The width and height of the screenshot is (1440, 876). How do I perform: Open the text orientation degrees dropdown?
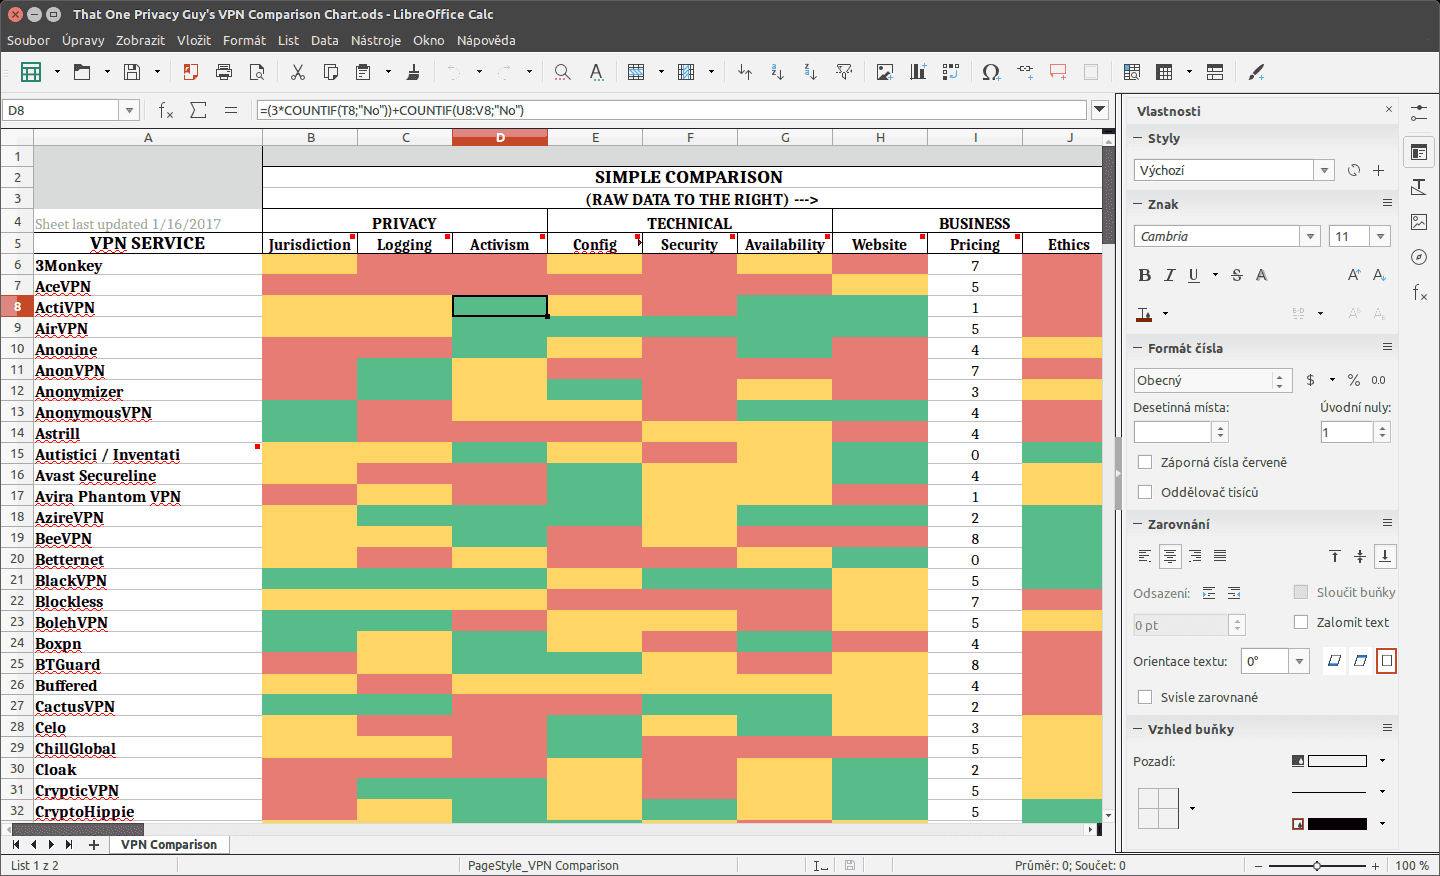pyautogui.click(x=1299, y=661)
